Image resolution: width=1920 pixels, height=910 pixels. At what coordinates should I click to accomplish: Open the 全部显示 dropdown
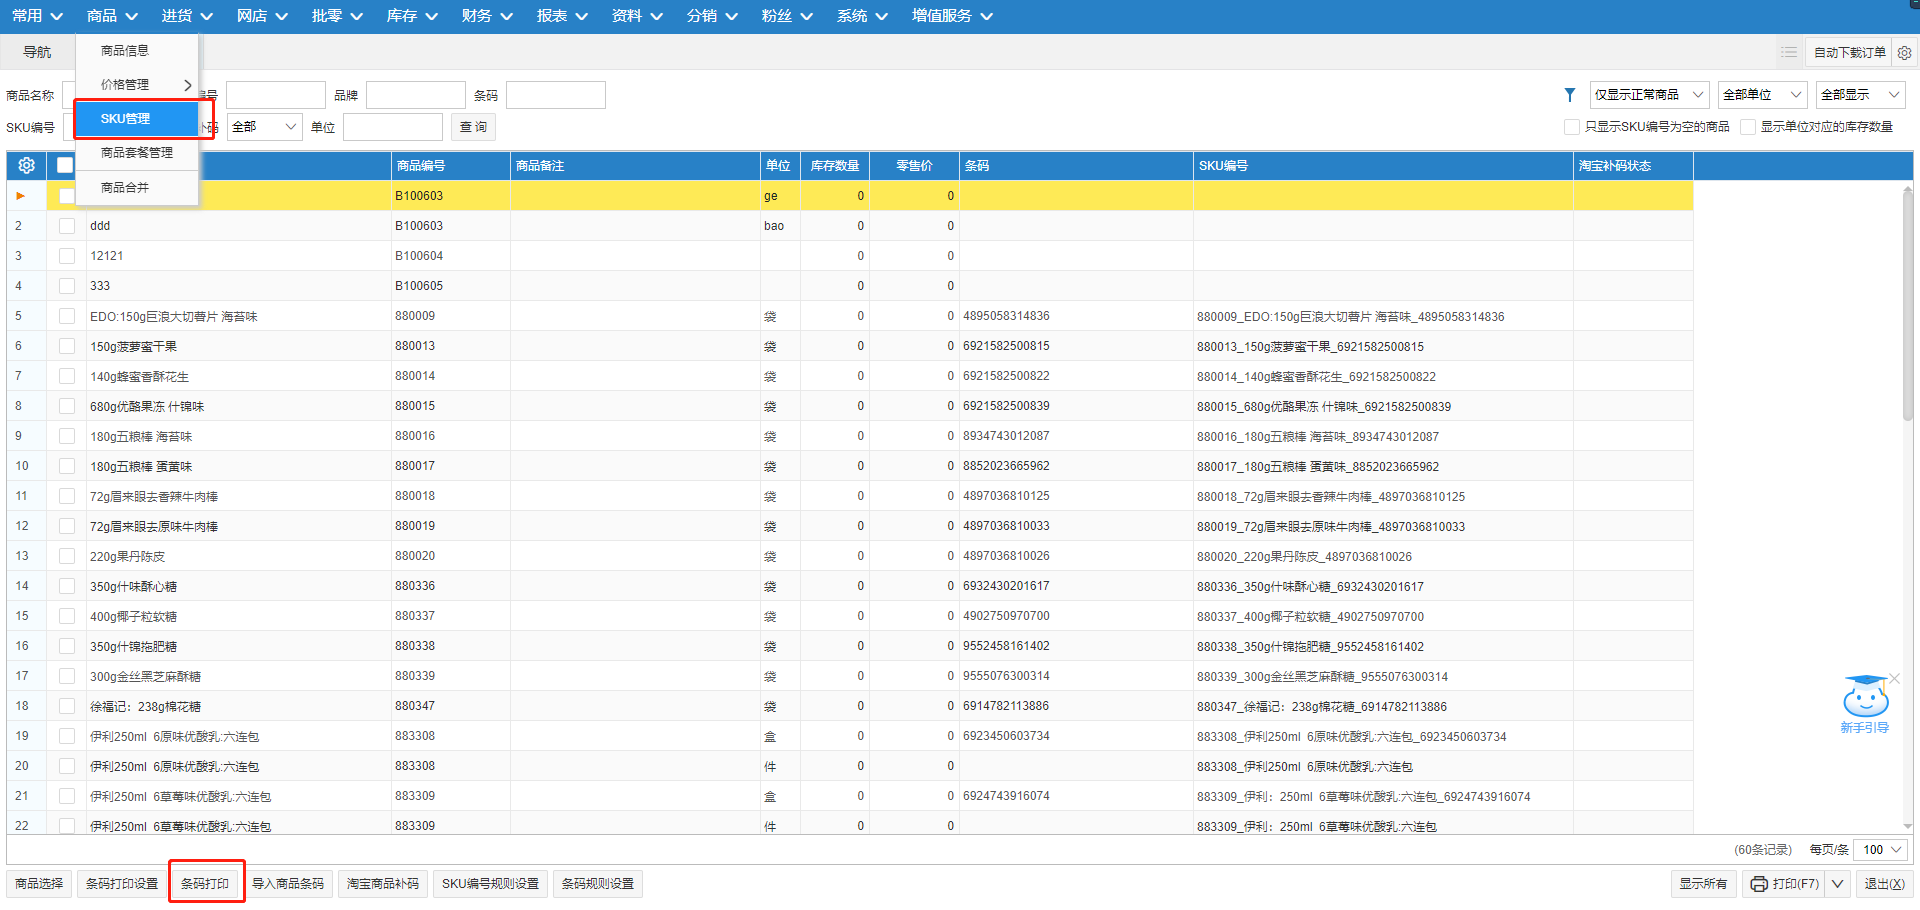(1860, 95)
